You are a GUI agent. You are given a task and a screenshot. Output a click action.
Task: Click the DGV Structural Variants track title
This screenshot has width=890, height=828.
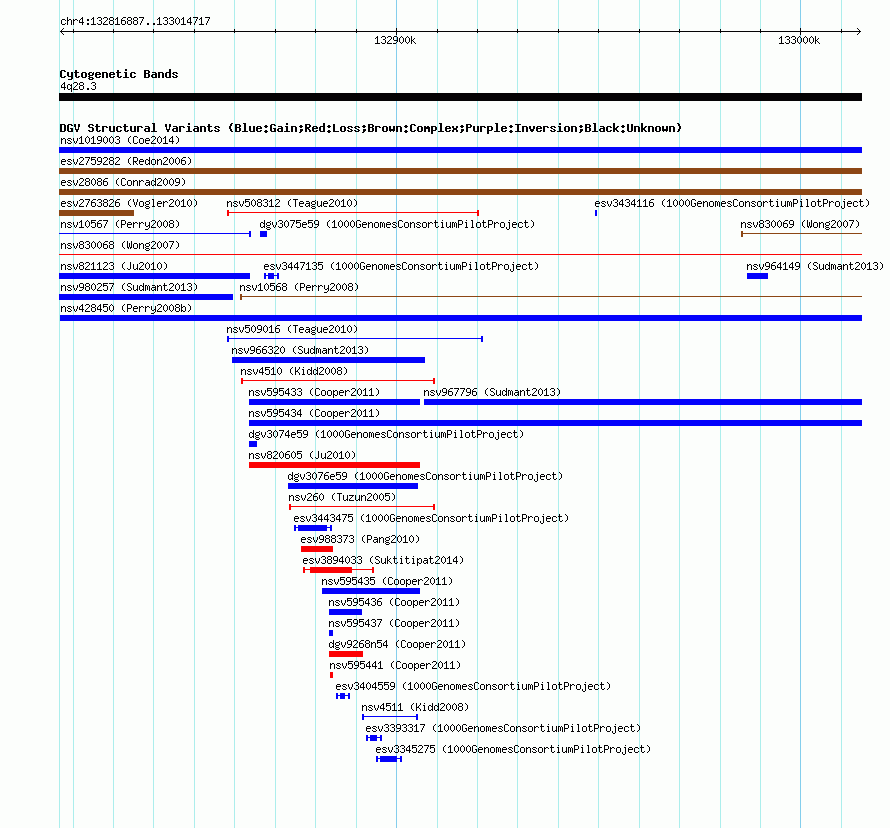(x=370, y=128)
